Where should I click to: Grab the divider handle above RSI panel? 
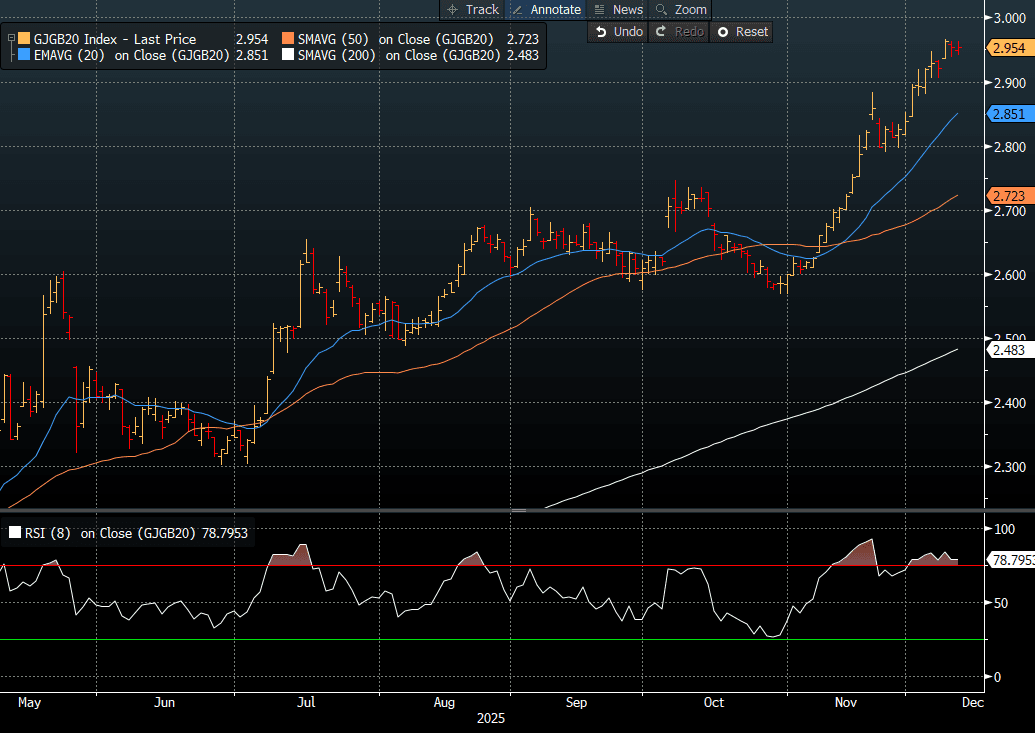click(517, 511)
